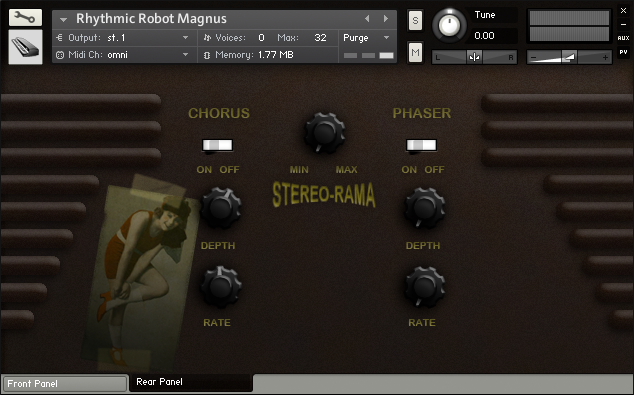Click the volume minus button
The image size is (634, 395).
pos(534,58)
